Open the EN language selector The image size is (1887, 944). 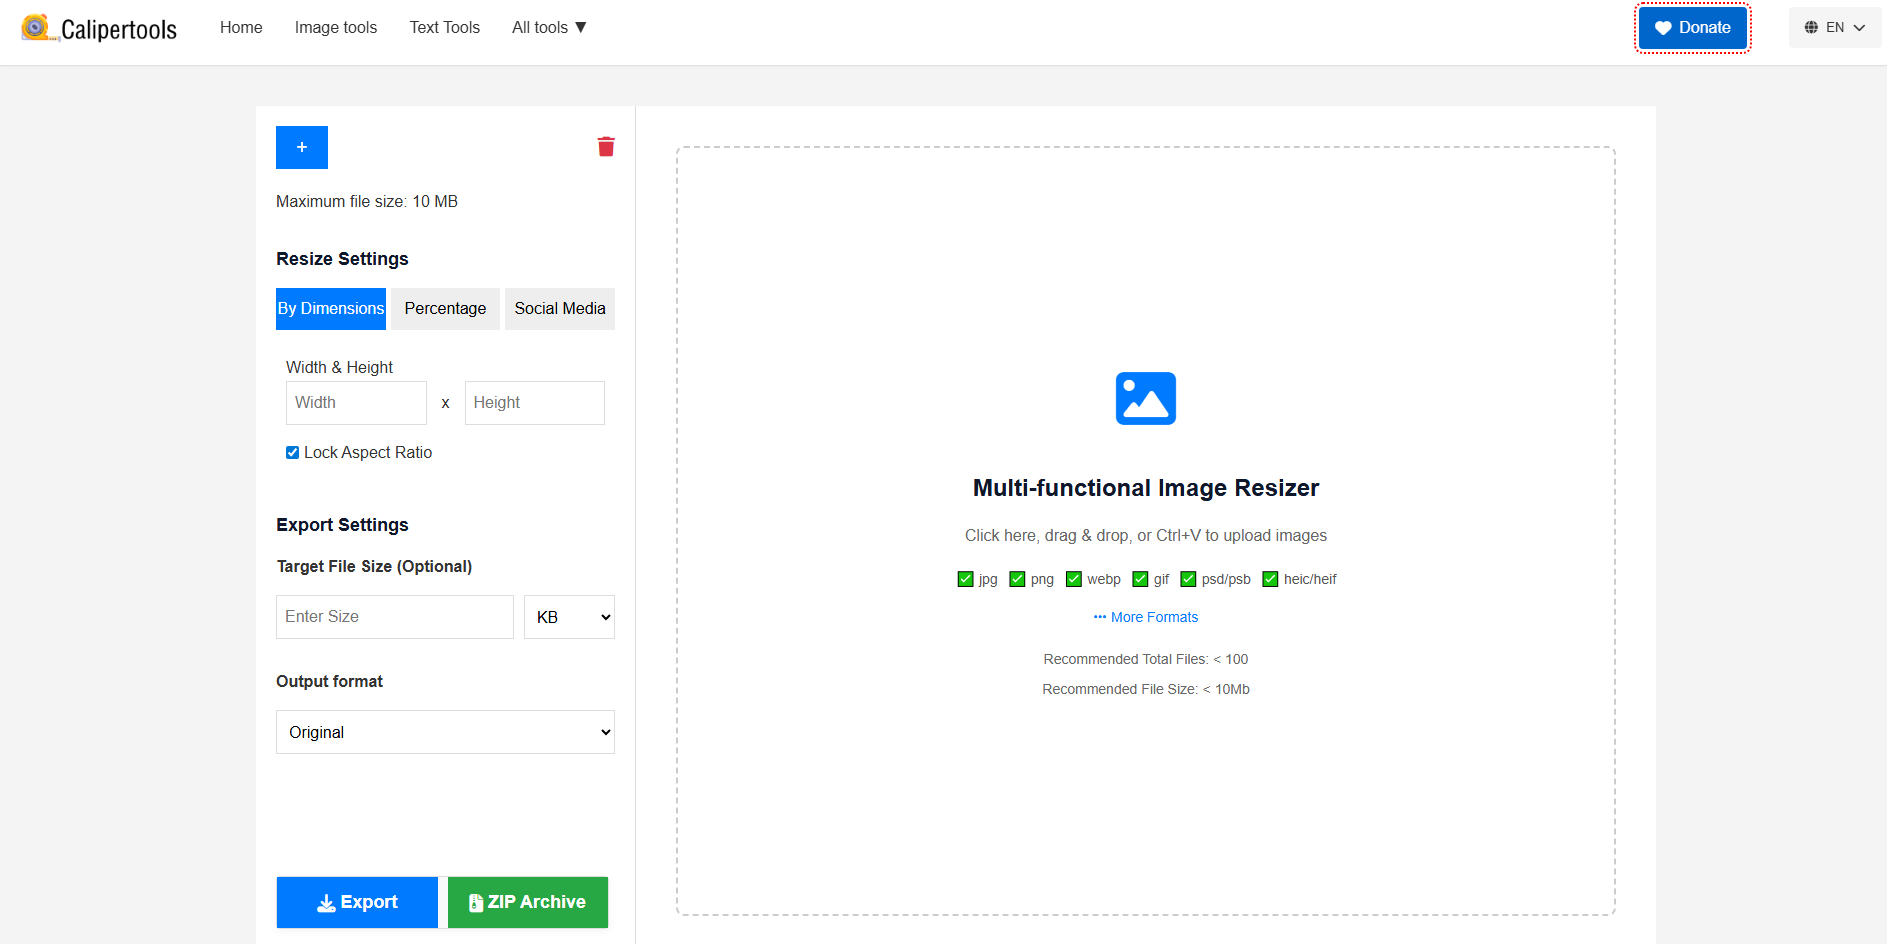tap(1835, 28)
